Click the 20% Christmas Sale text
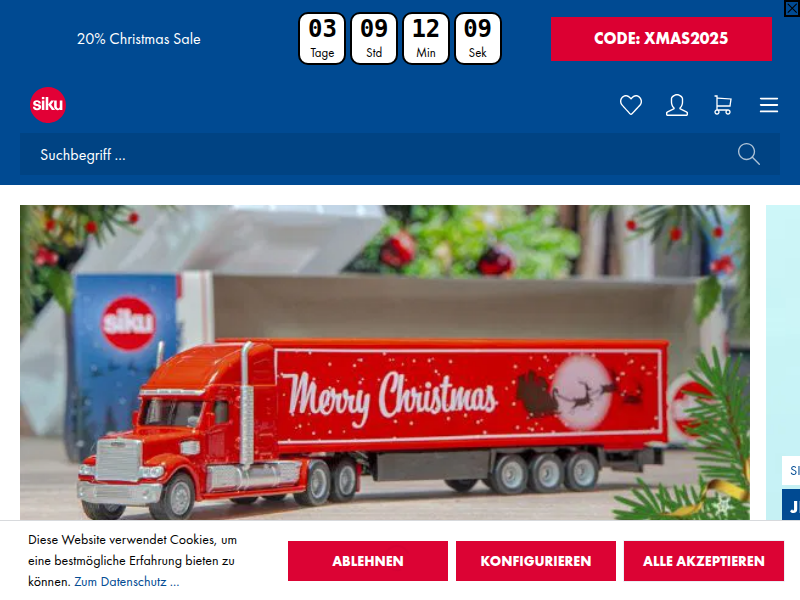800x600 pixels. pos(139,39)
